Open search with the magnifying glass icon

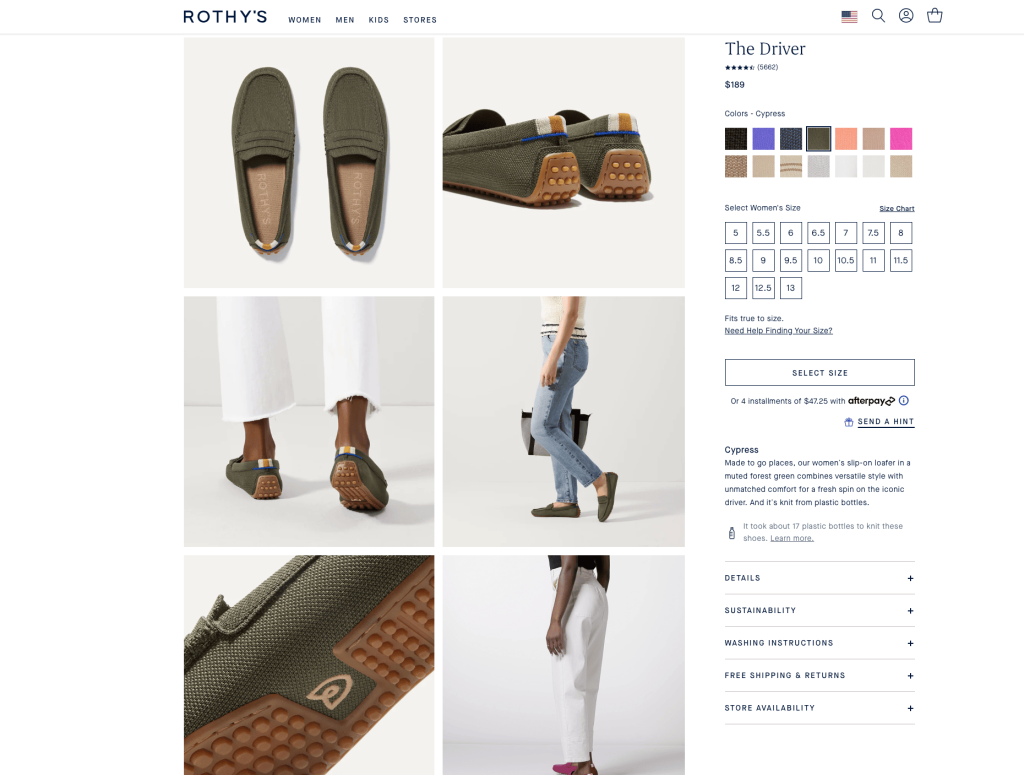[x=878, y=16]
